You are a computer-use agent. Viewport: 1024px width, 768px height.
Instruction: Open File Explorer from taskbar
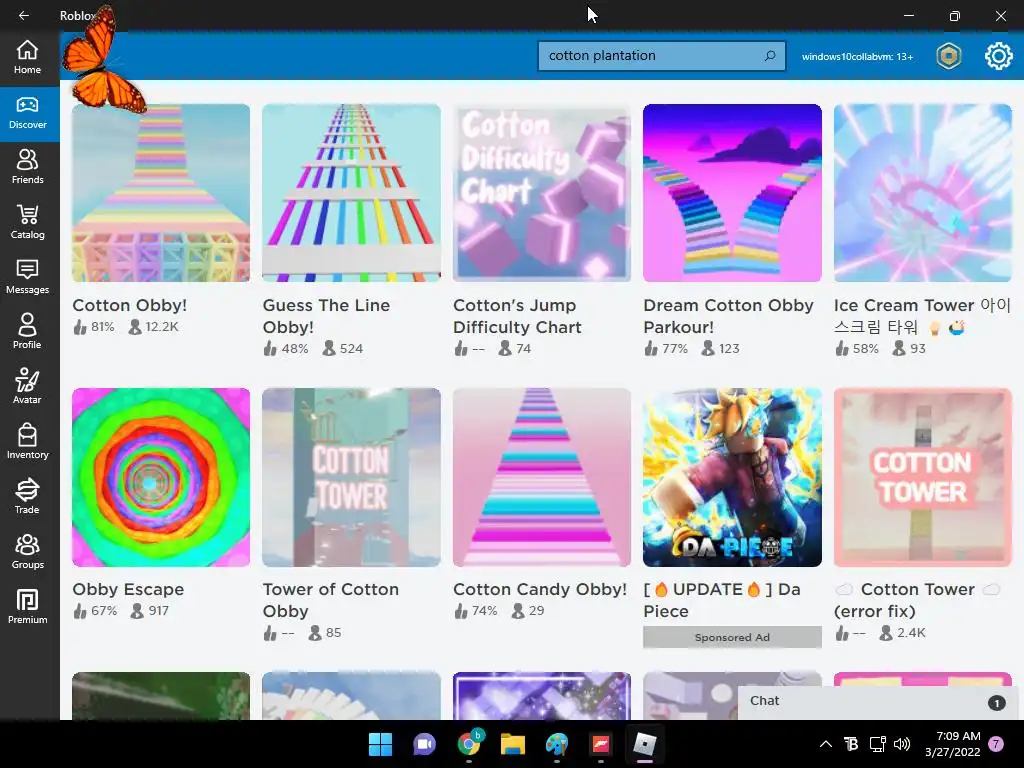(513, 744)
